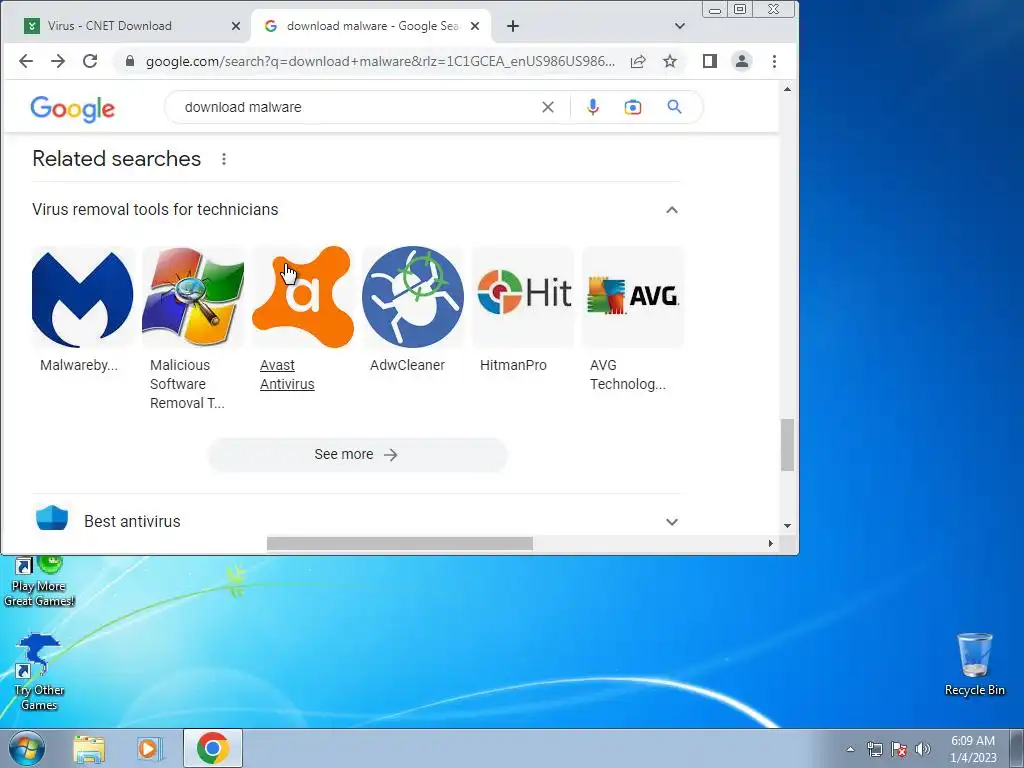Start a voice search with the microphone
Viewport: 1024px width, 768px height.
592,107
